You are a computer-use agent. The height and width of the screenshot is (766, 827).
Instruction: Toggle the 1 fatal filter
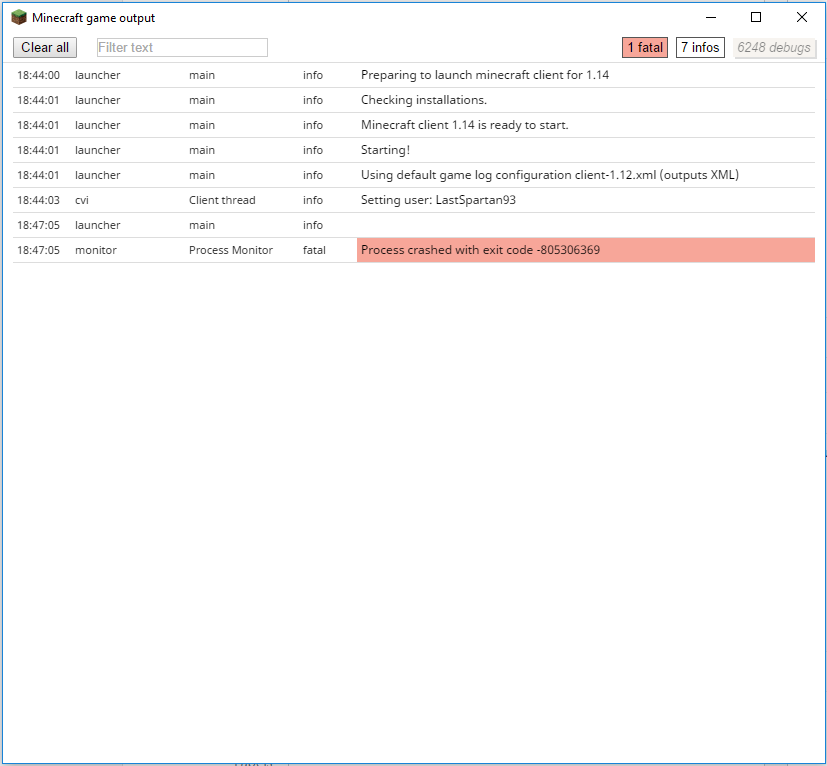click(645, 47)
